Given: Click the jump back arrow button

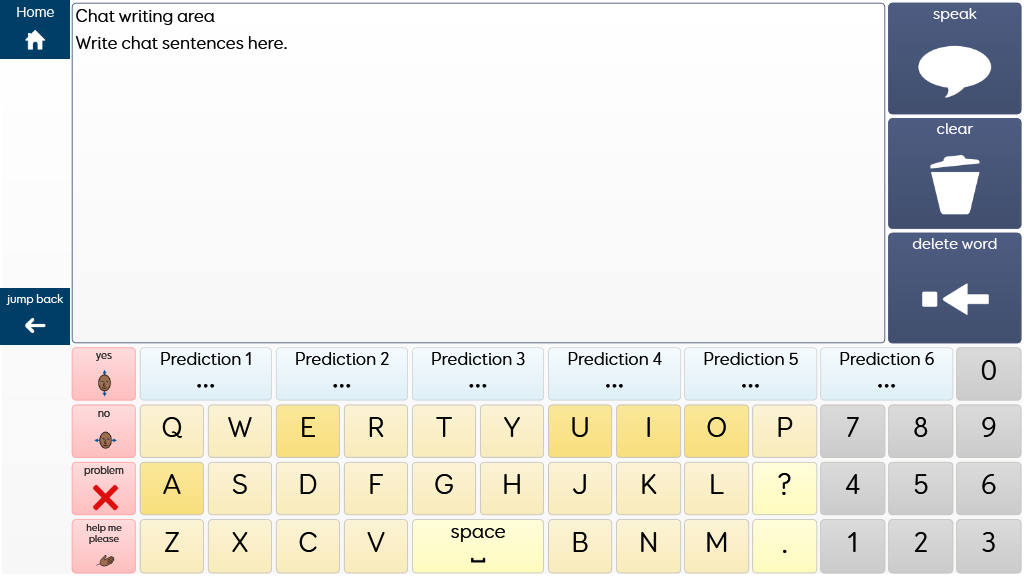Looking at the screenshot, I should 35,316.
